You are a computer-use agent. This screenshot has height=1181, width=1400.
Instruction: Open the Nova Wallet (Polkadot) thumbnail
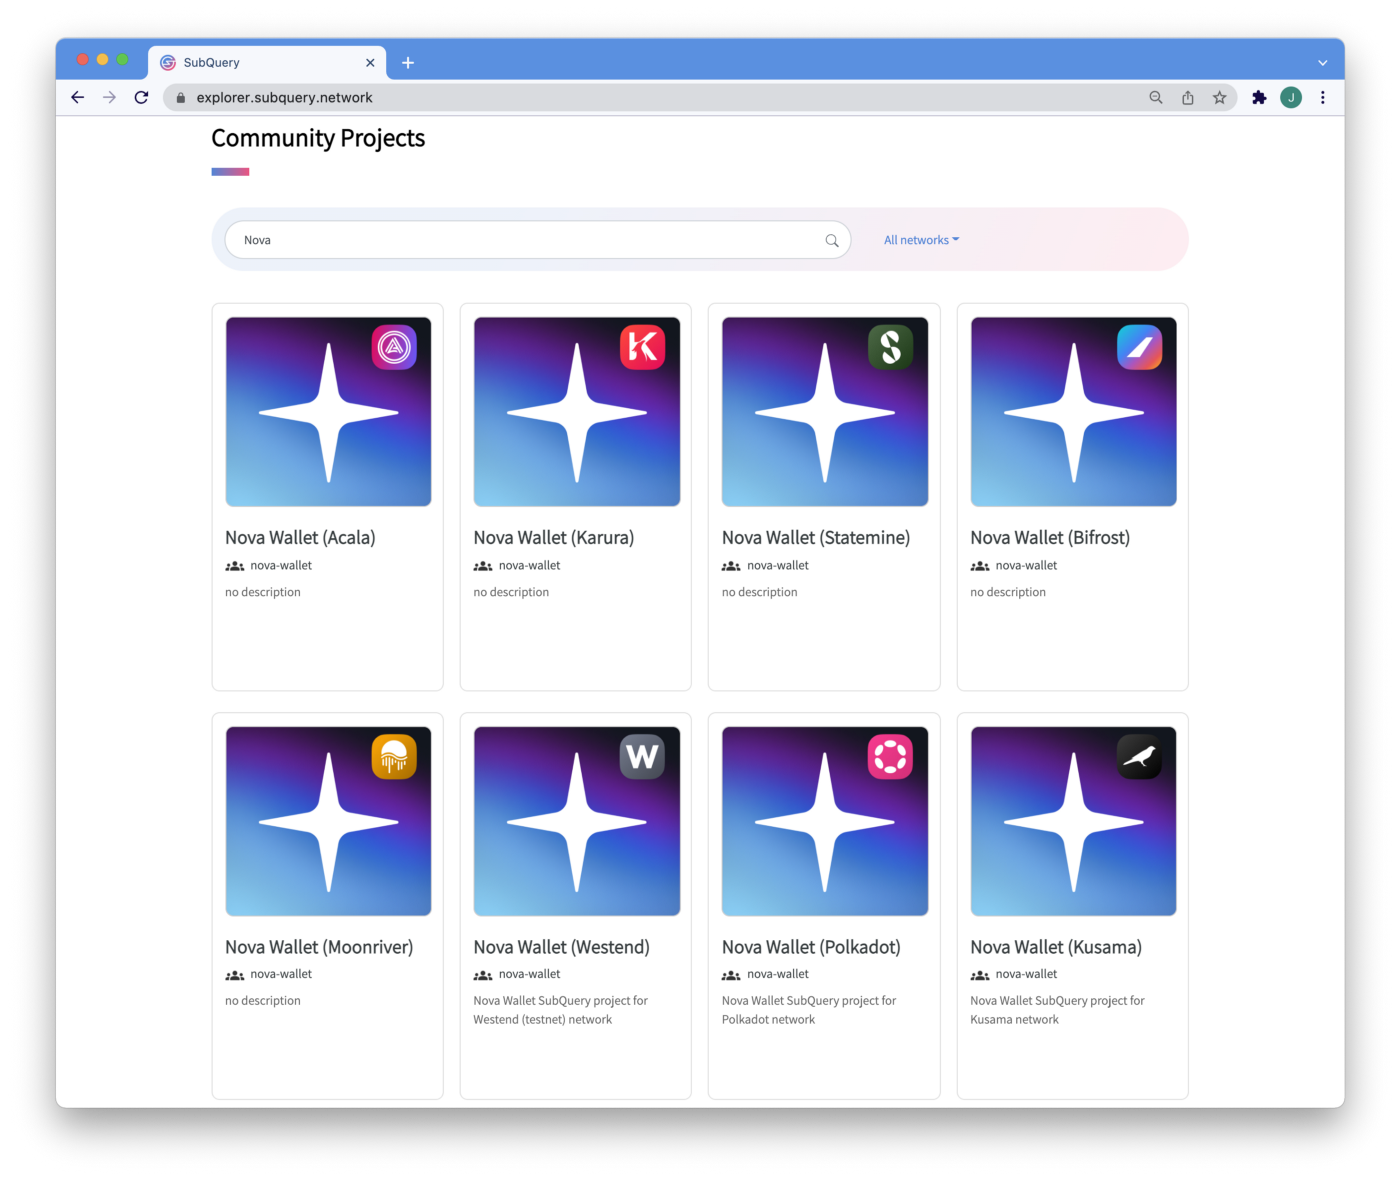point(825,821)
